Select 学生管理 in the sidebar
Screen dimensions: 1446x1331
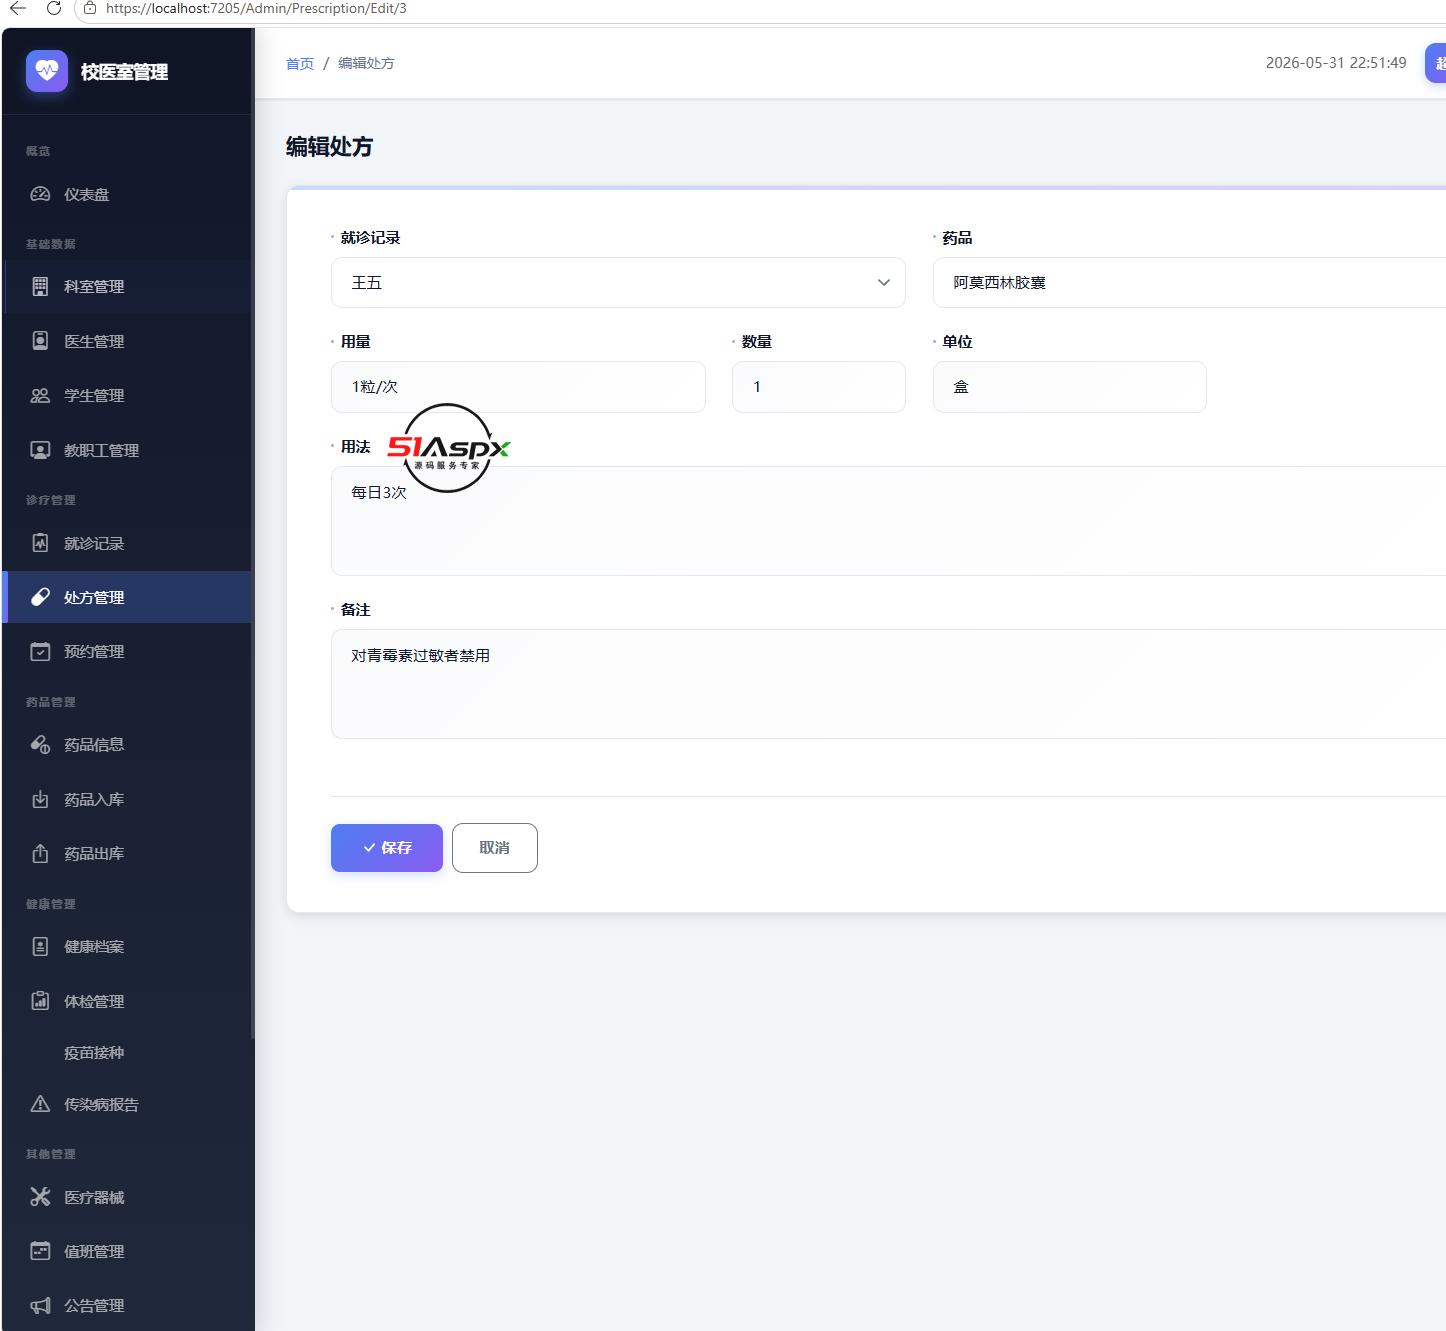(x=128, y=395)
